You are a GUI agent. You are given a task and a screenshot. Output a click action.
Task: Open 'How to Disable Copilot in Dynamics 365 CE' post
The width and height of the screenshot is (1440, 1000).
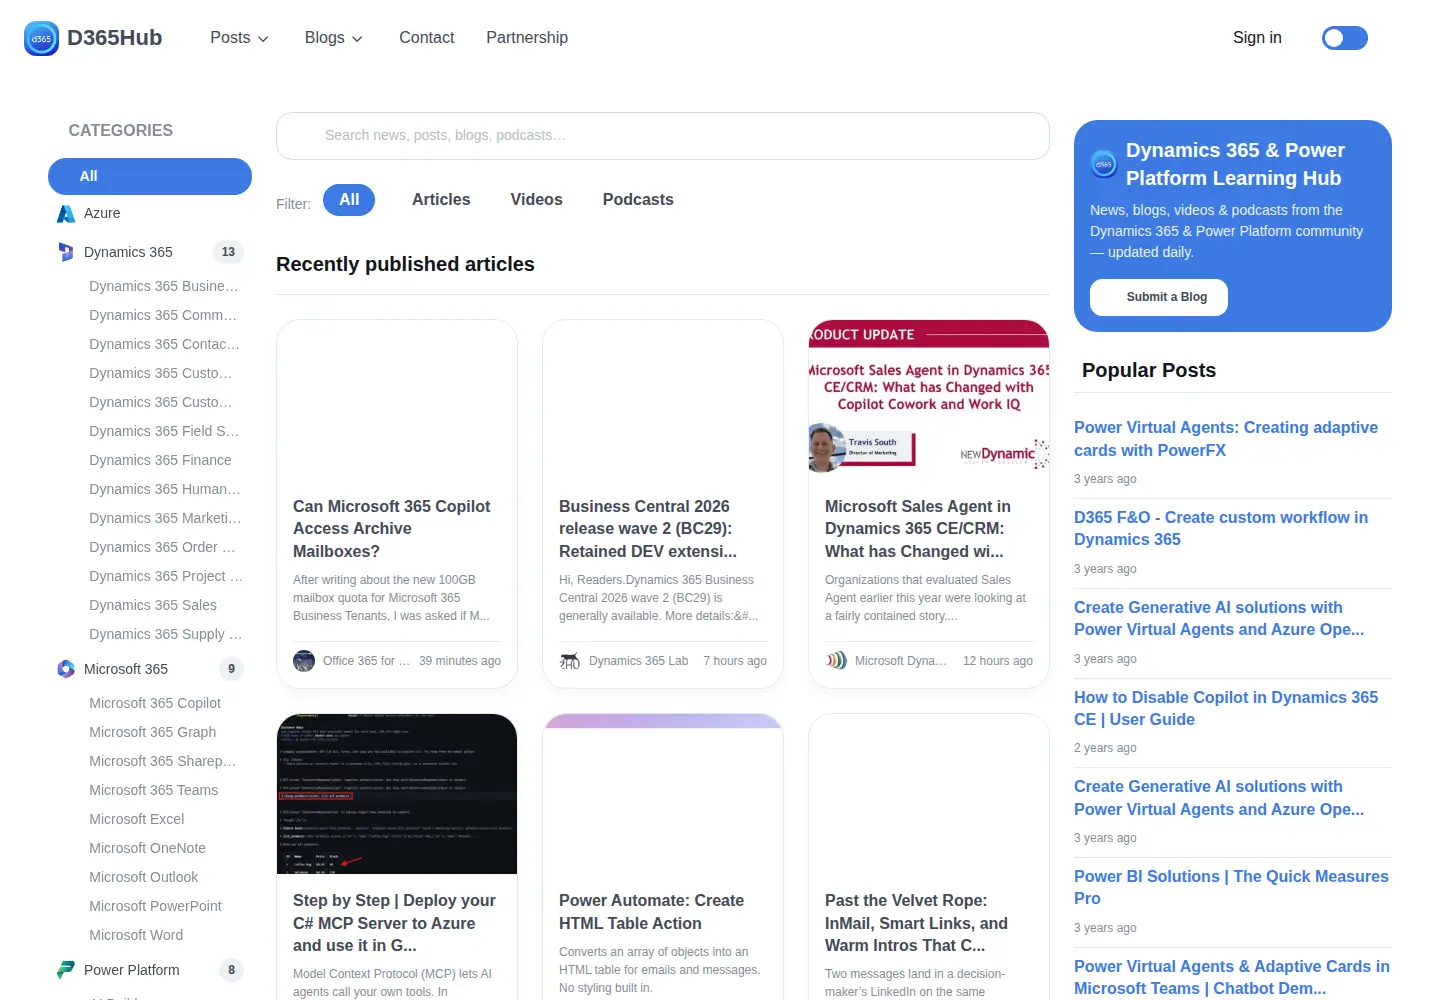coord(1226,708)
